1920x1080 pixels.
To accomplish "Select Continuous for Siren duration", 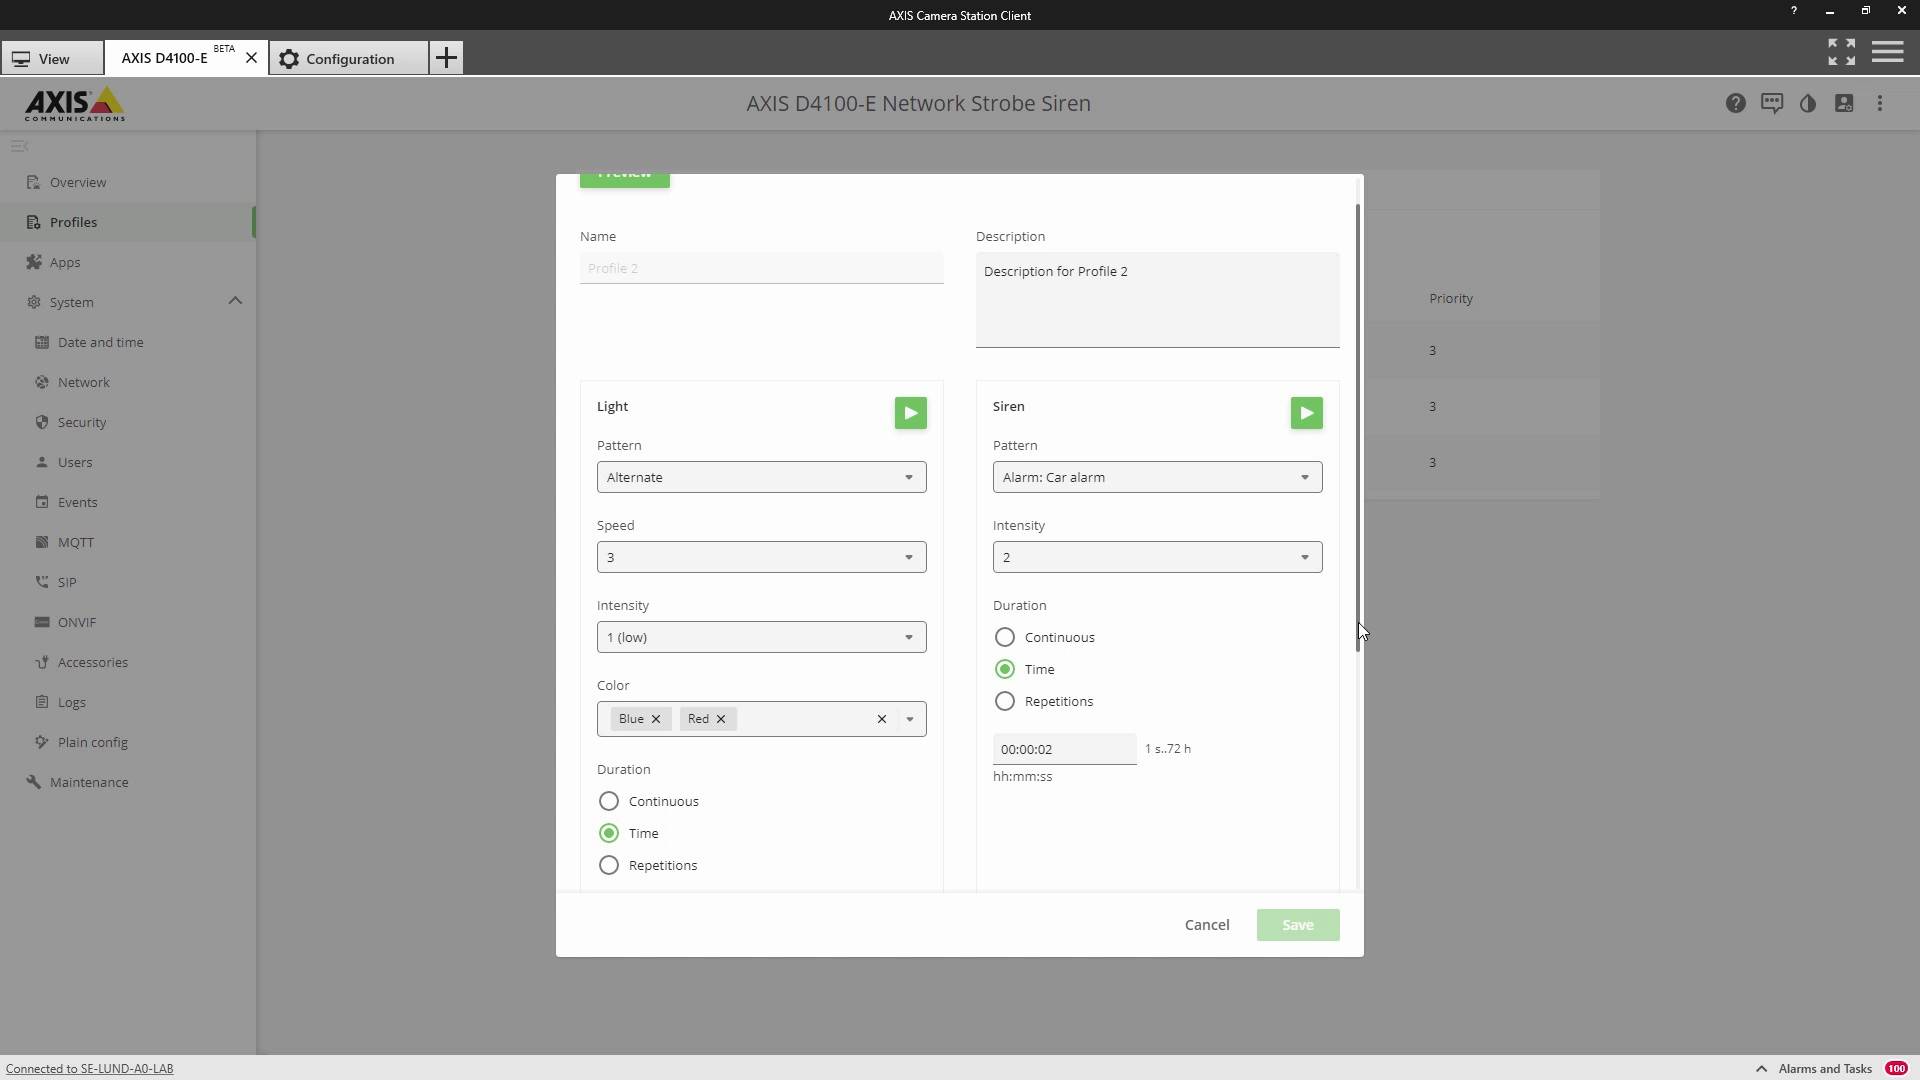I will coord(1005,637).
